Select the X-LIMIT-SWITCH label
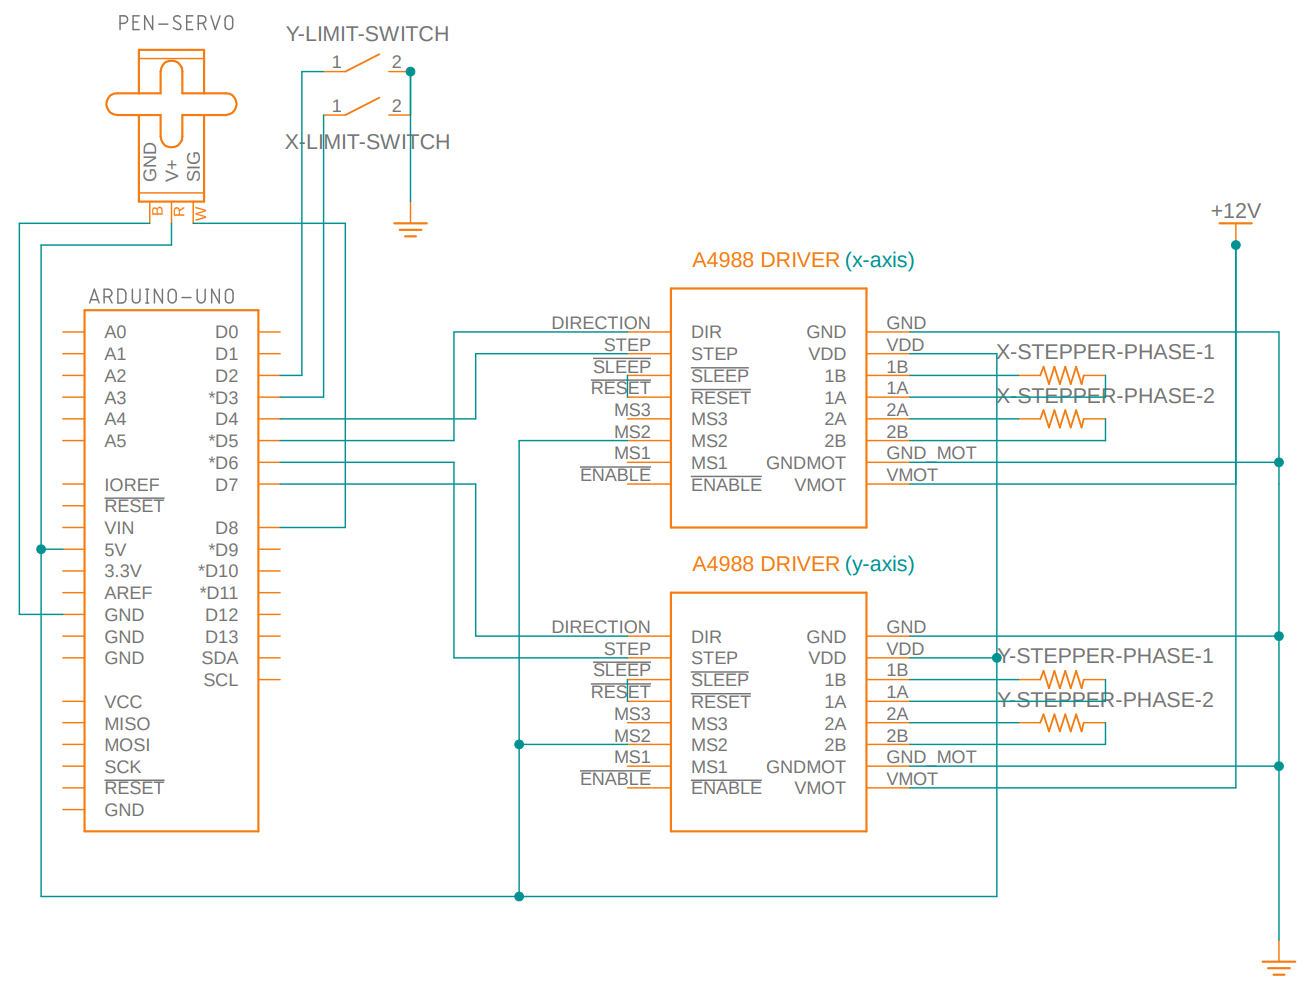 367,142
